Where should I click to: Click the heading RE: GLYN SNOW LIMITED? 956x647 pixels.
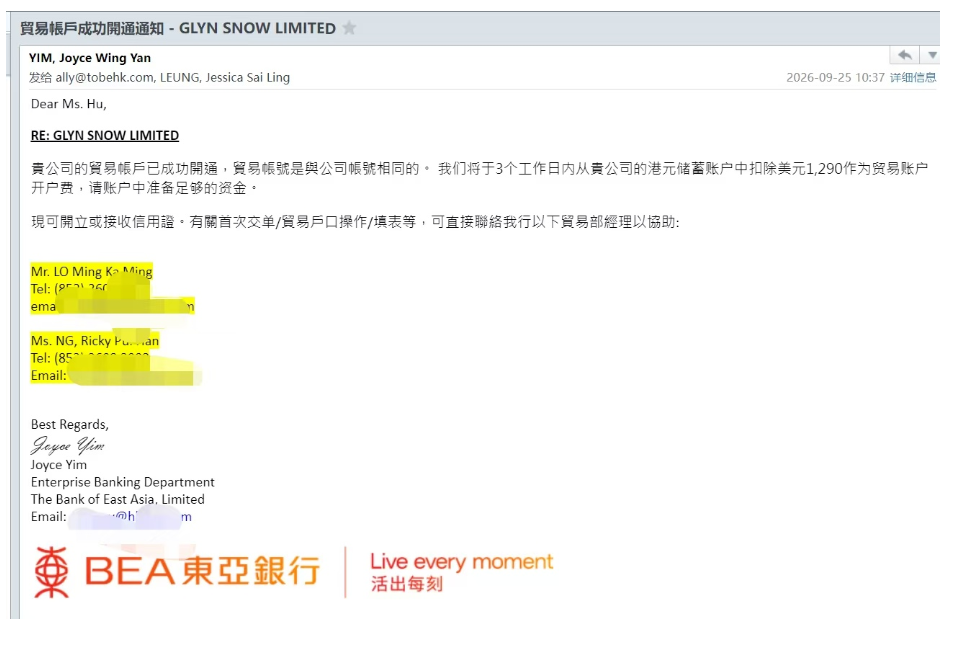(105, 135)
